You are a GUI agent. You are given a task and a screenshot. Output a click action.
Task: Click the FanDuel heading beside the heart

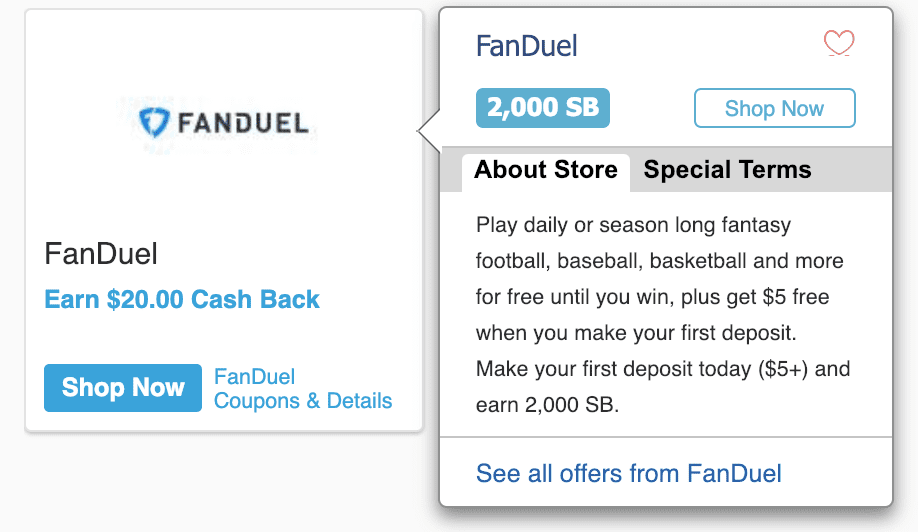[x=526, y=46]
